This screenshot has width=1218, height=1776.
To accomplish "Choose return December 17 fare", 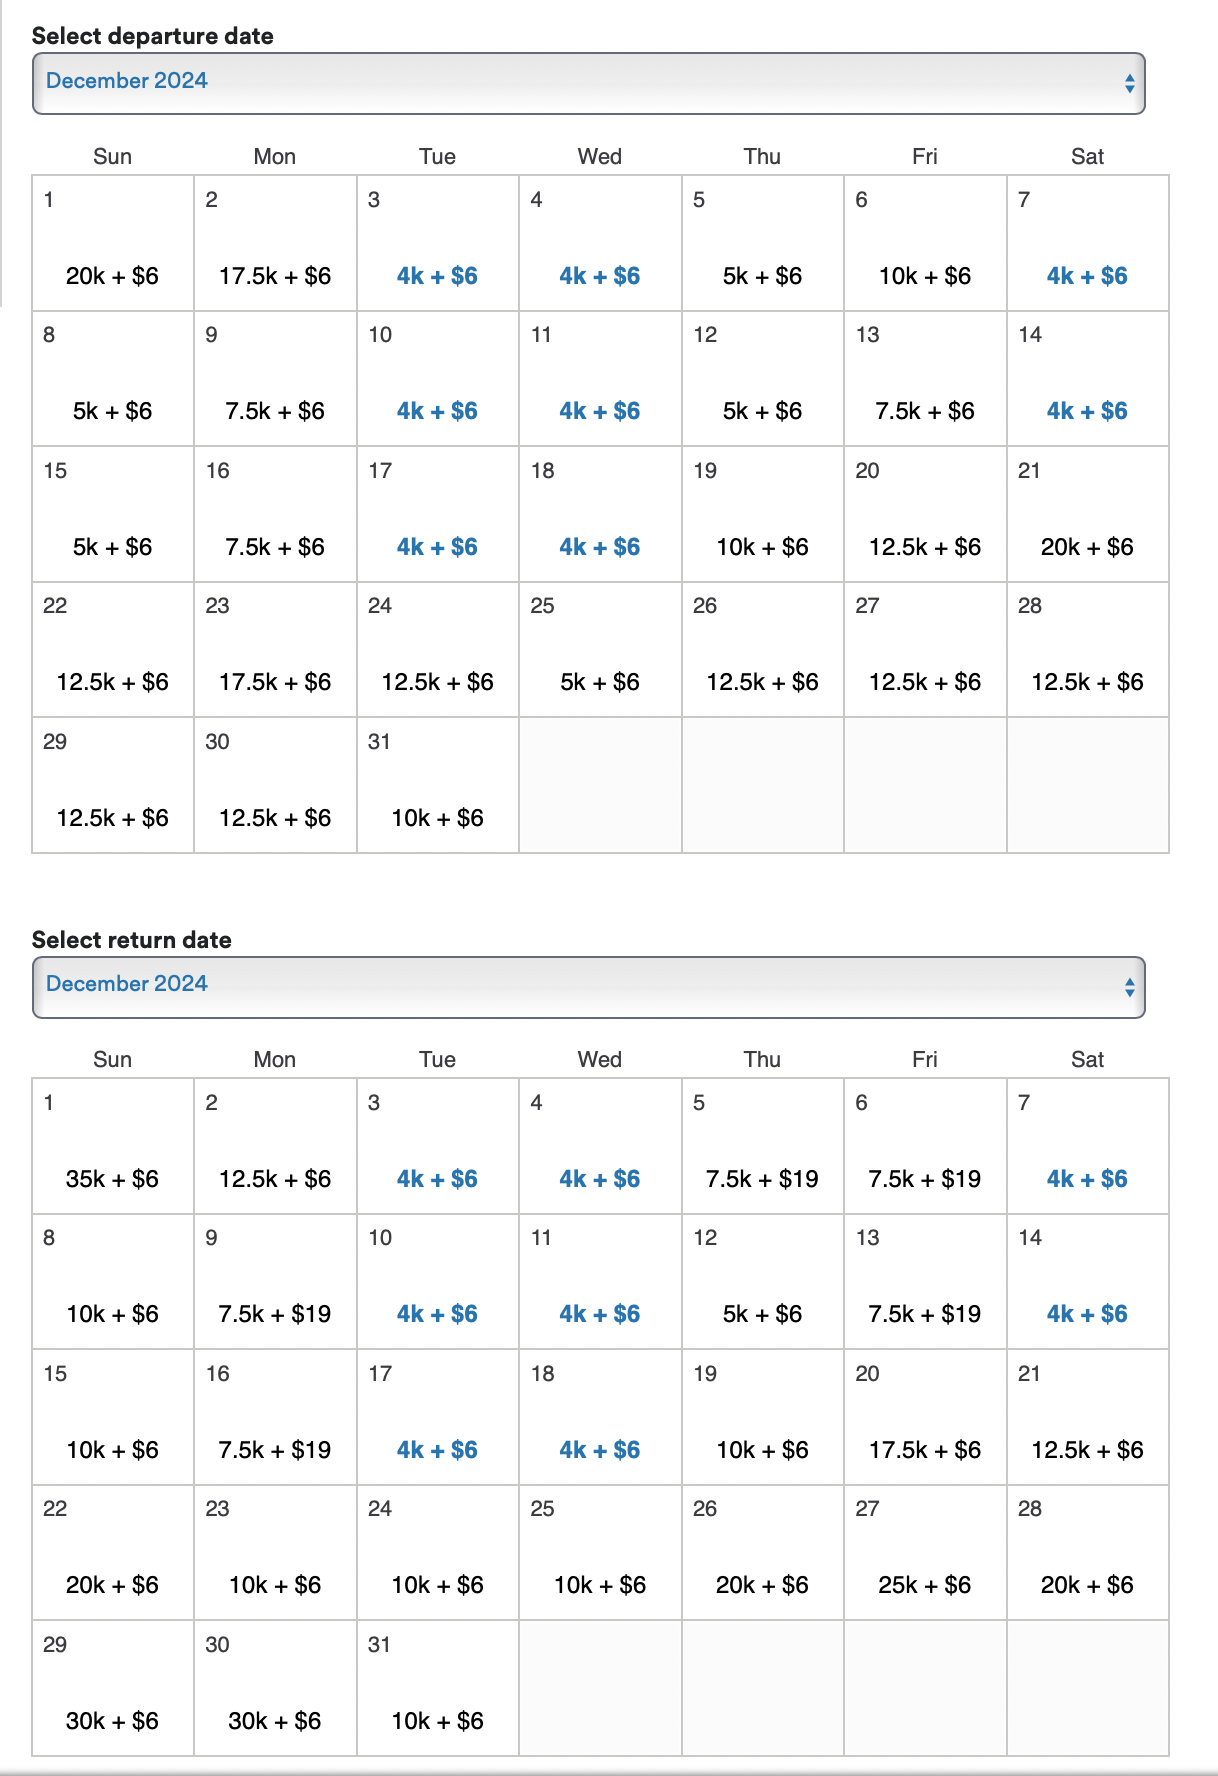I will (437, 1450).
